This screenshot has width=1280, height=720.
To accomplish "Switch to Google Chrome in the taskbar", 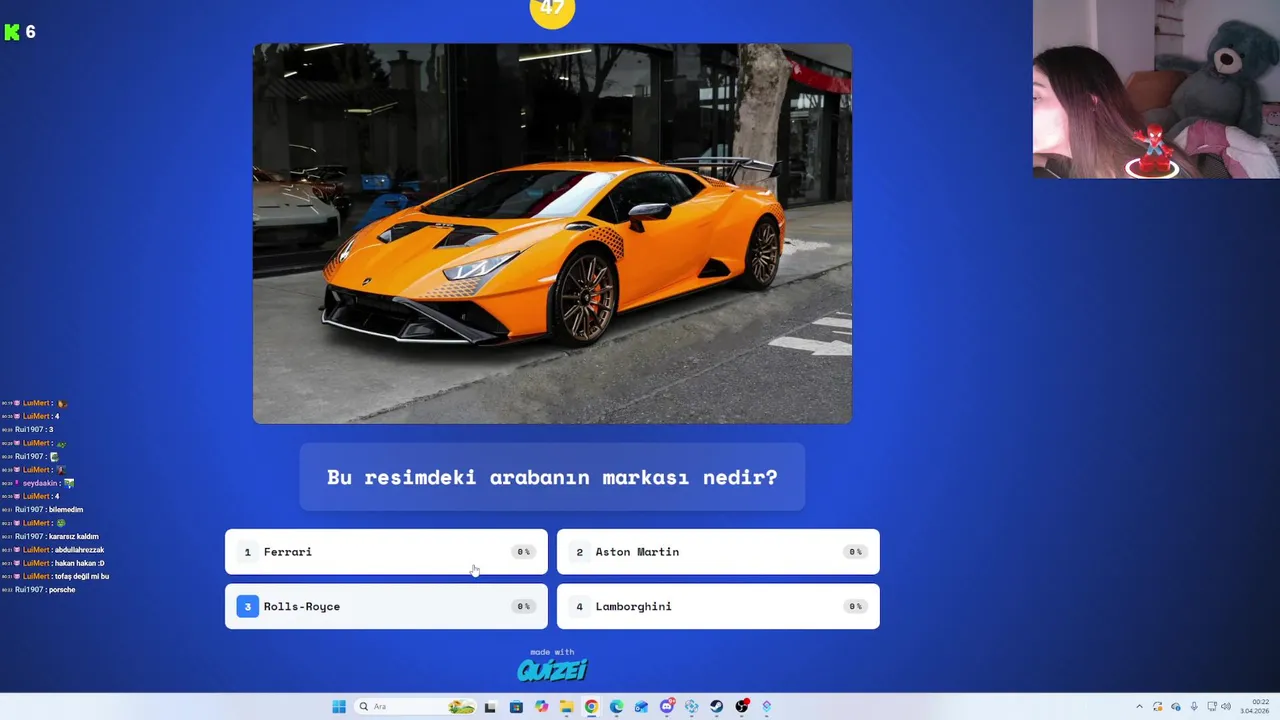I will [x=591, y=706].
